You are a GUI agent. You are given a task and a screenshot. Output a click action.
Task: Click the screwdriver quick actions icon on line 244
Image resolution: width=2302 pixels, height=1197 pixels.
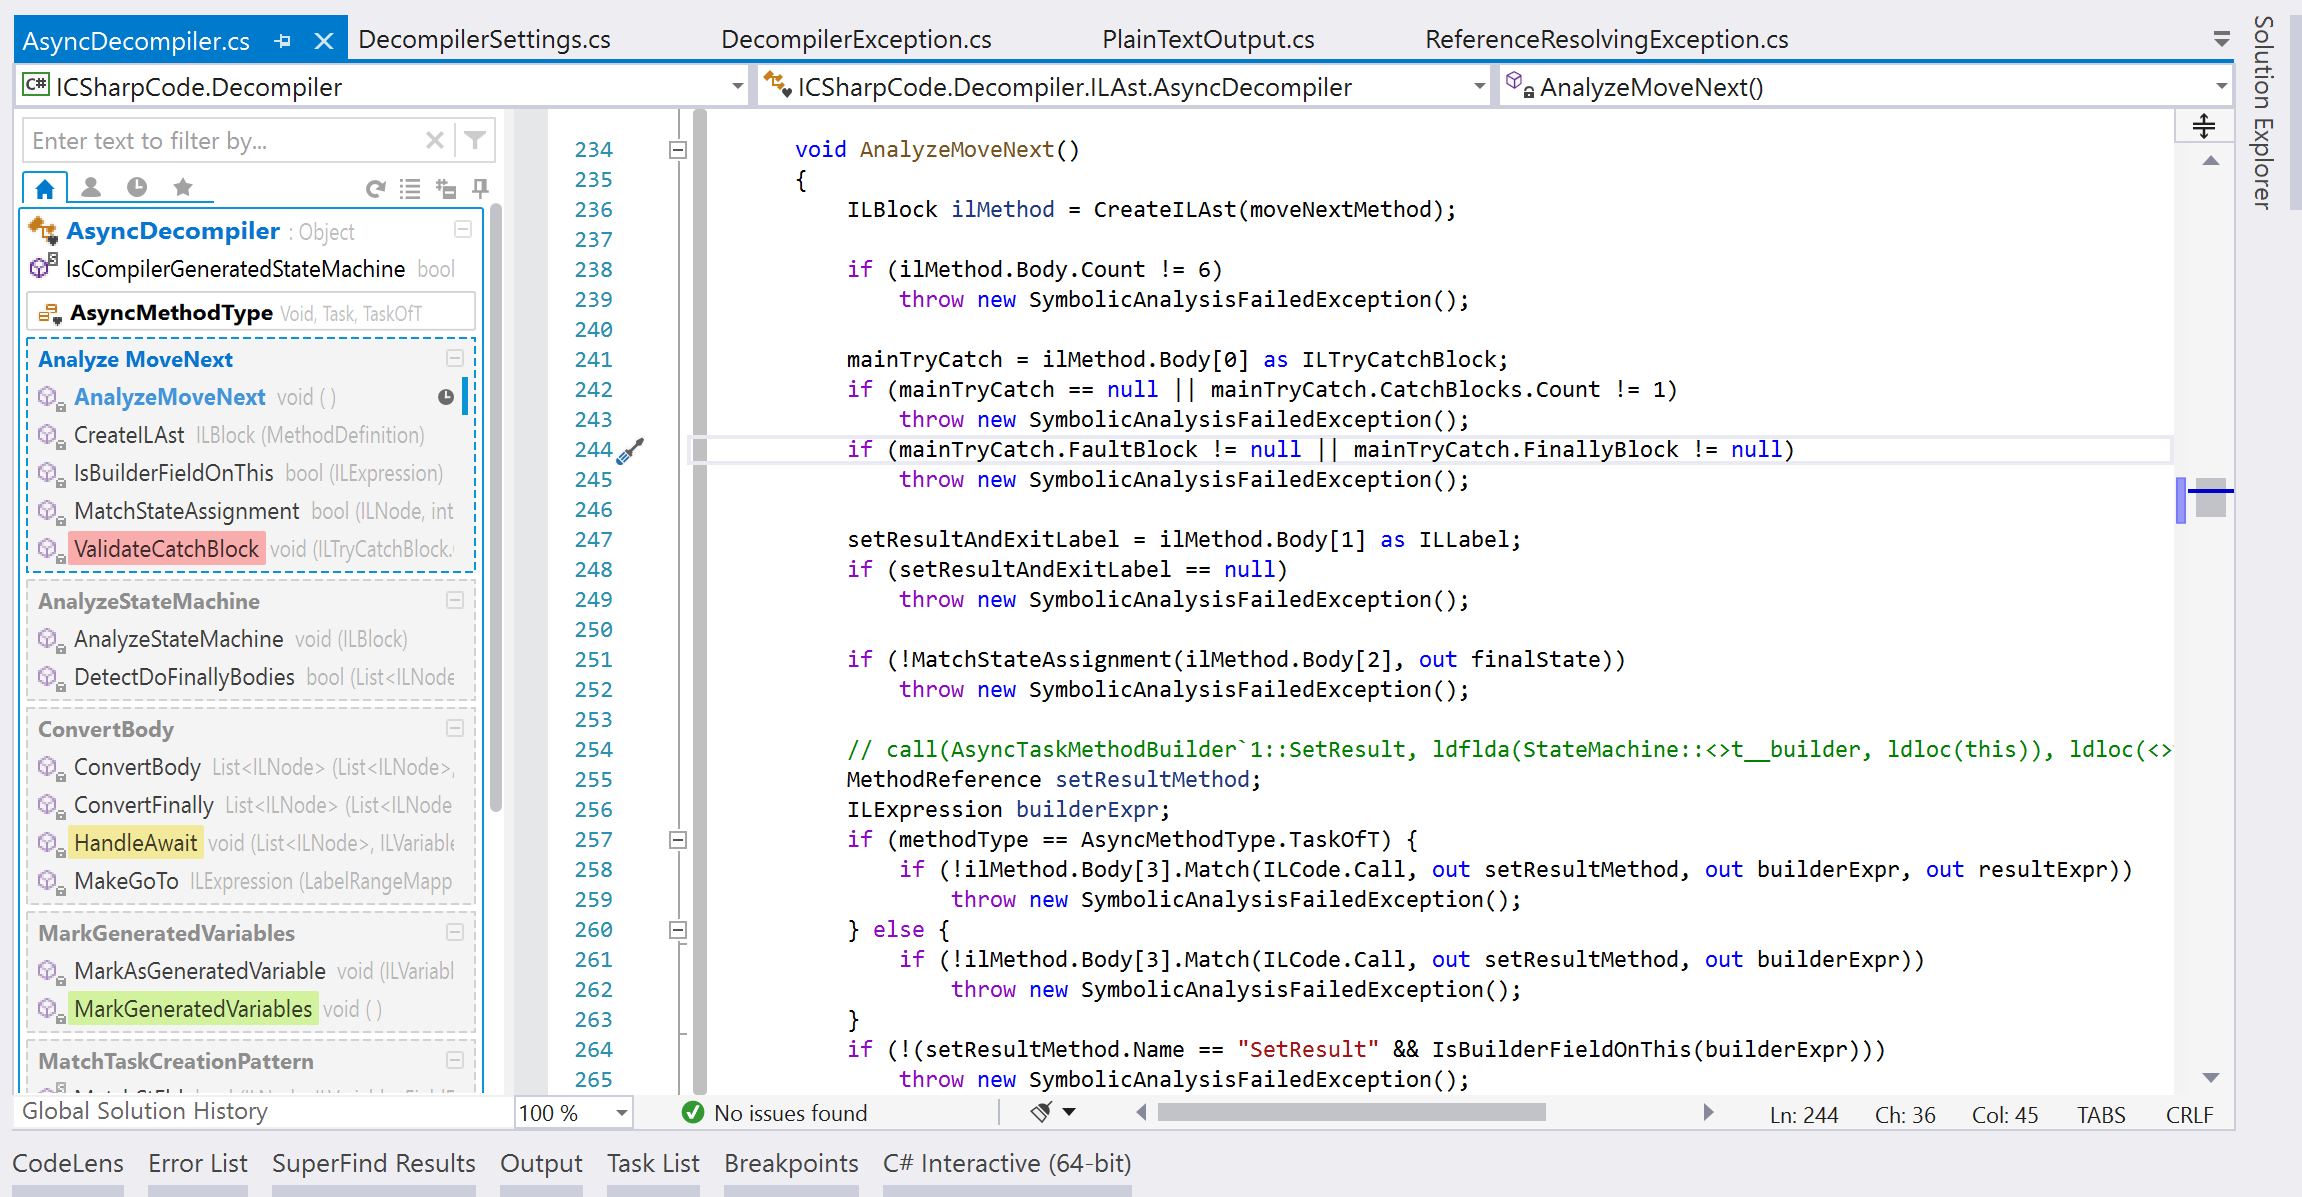tap(631, 451)
